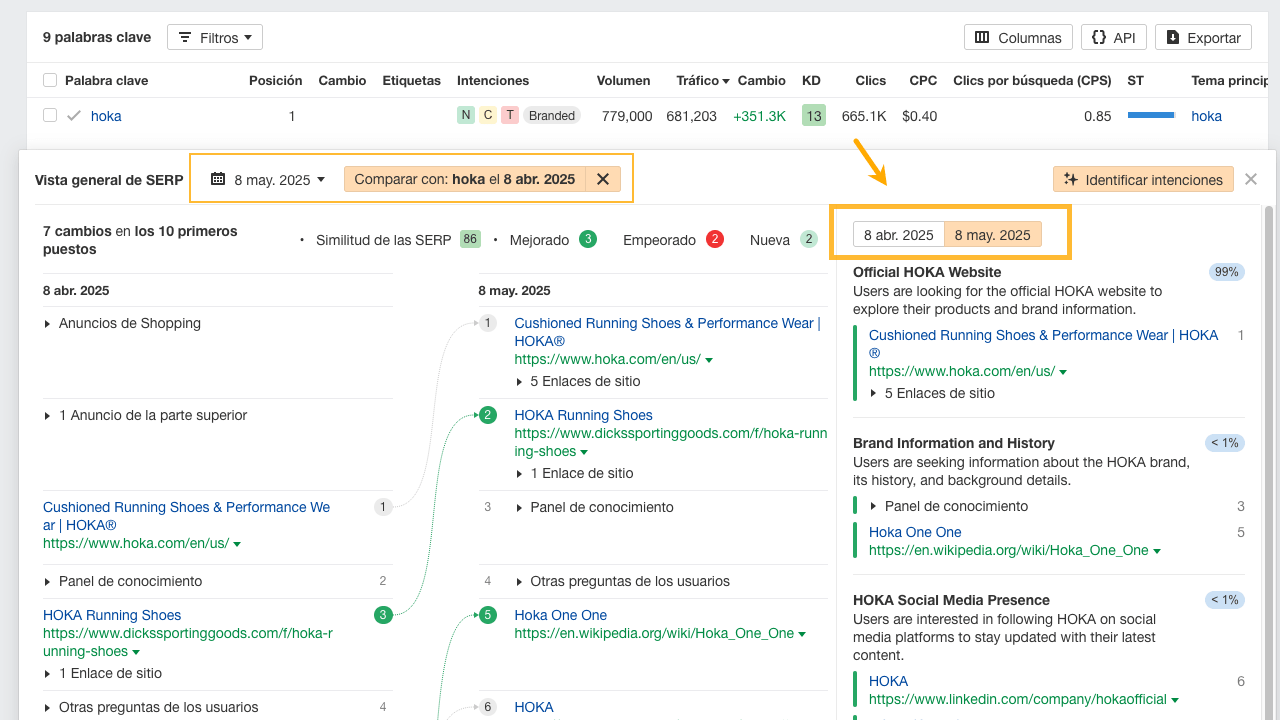The width and height of the screenshot is (1280, 720).
Task: Switch to the 8 abr. 2025 tab
Action: pyautogui.click(x=897, y=234)
